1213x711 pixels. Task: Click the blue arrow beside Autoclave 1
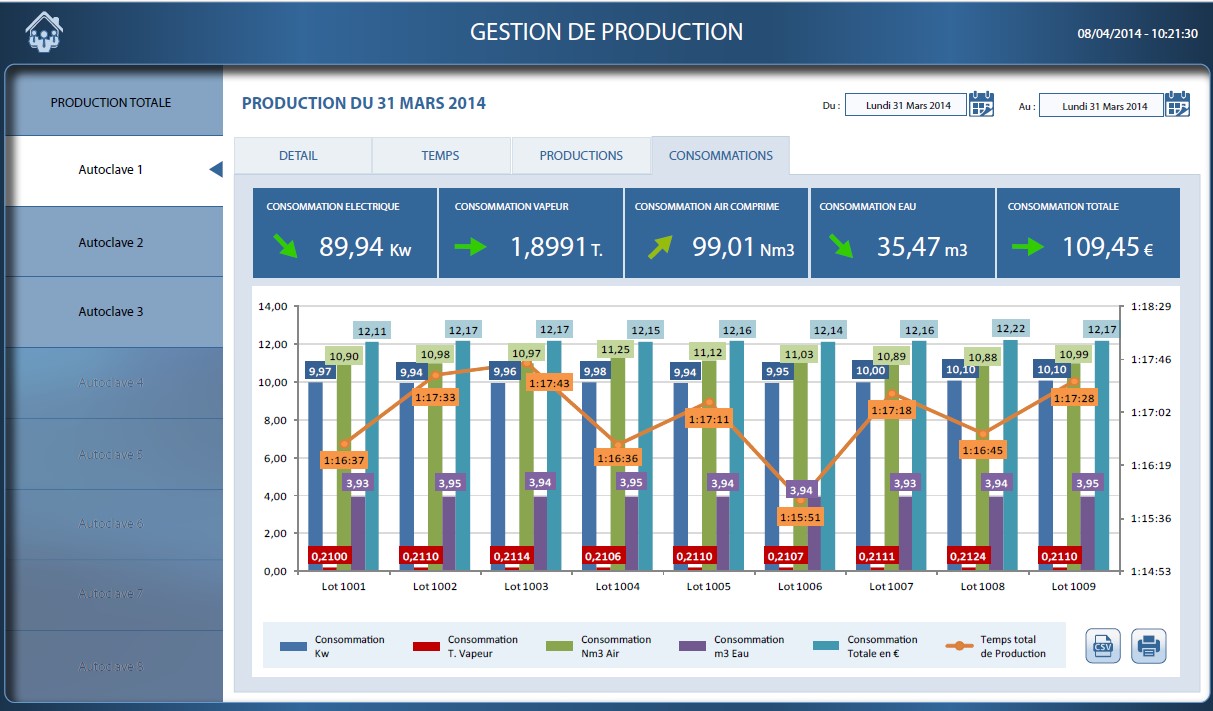pos(215,170)
